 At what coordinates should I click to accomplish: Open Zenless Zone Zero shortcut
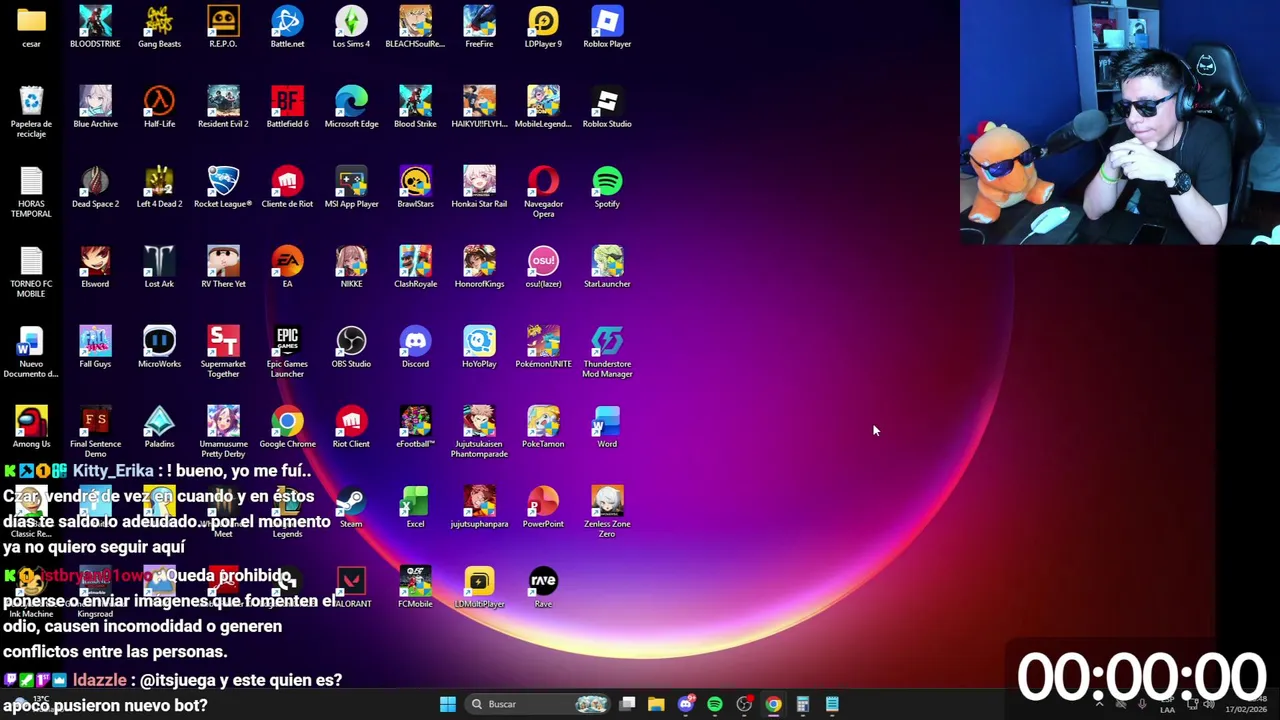click(607, 512)
